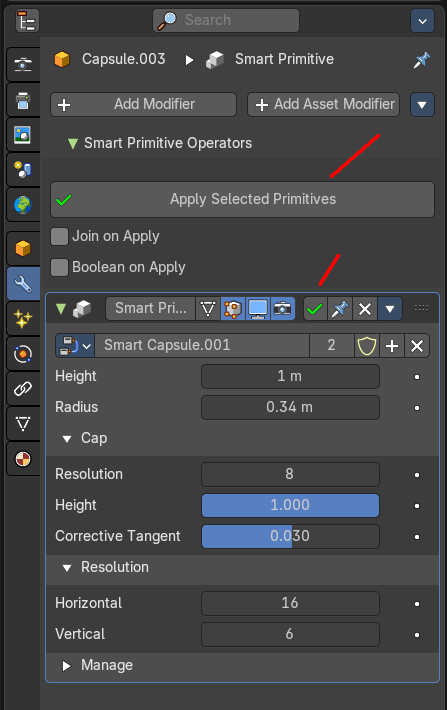This screenshot has height=710, width=447.
Task: Click the attribute dot beside Radius
Action: (x=417, y=408)
